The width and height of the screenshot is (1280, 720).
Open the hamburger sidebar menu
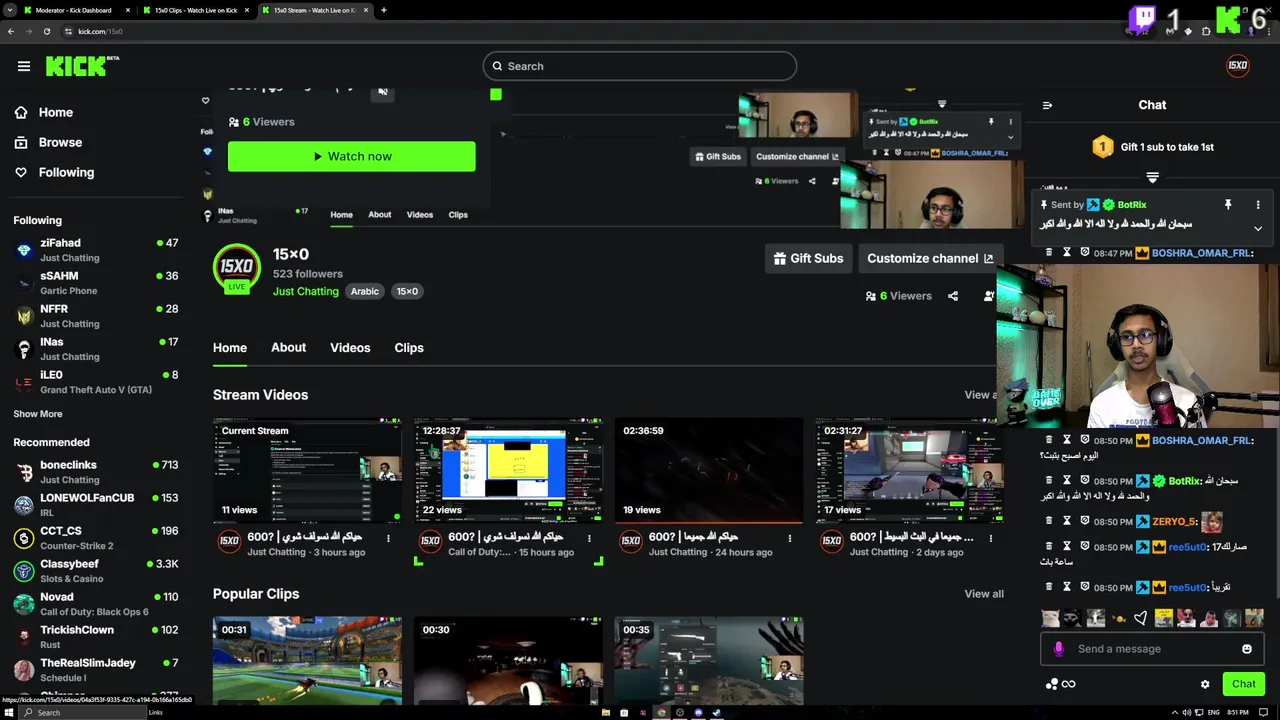[24, 66]
